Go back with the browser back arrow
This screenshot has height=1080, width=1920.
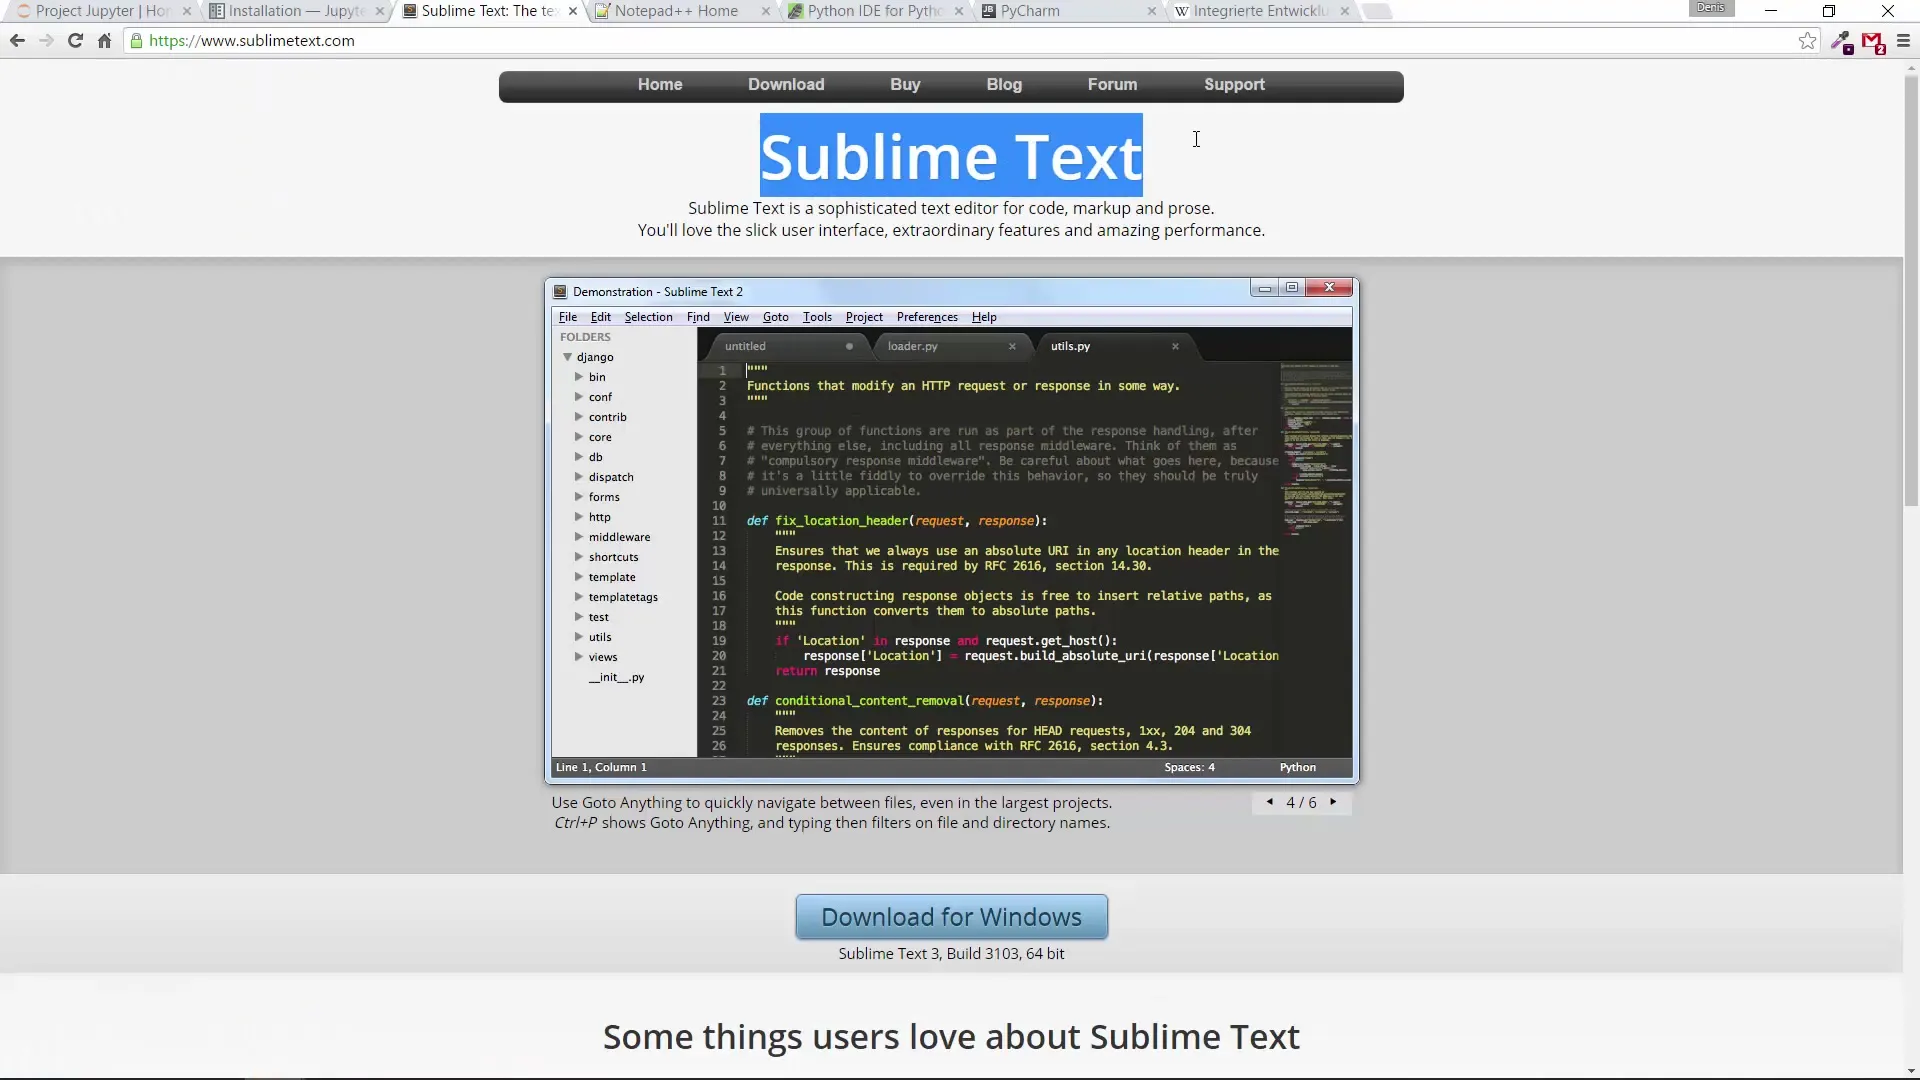point(17,41)
